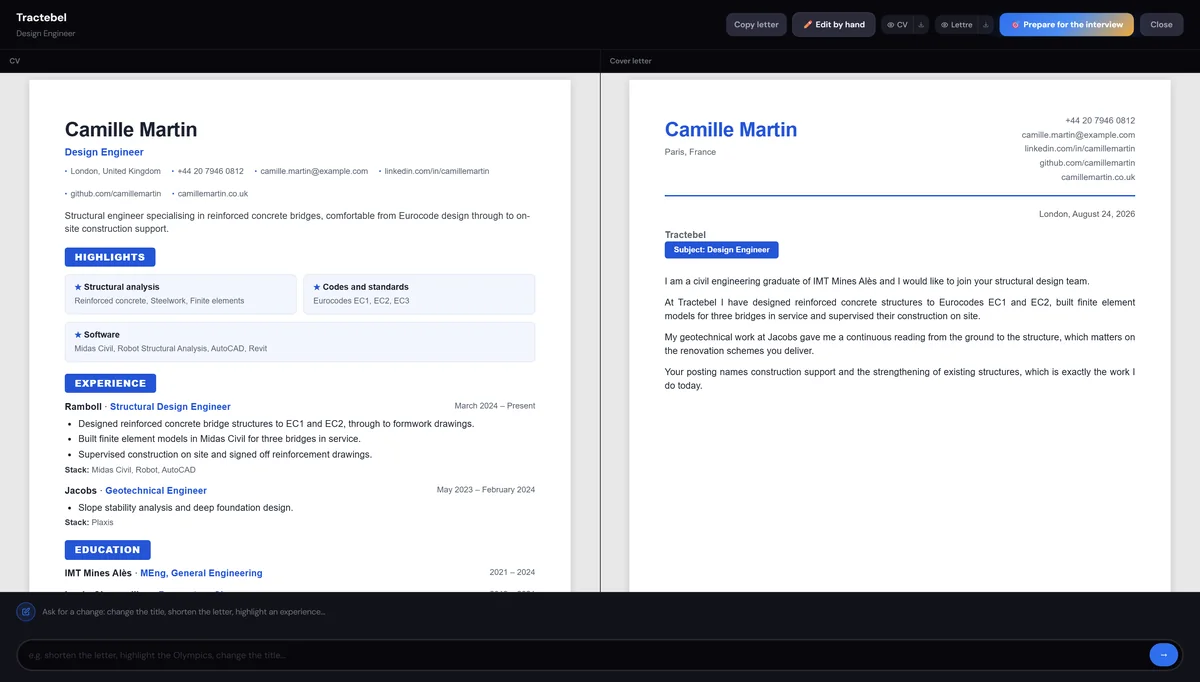This screenshot has width=1200, height=682.
Task: Click Prepare for the interview
Action: (1067, 25)
